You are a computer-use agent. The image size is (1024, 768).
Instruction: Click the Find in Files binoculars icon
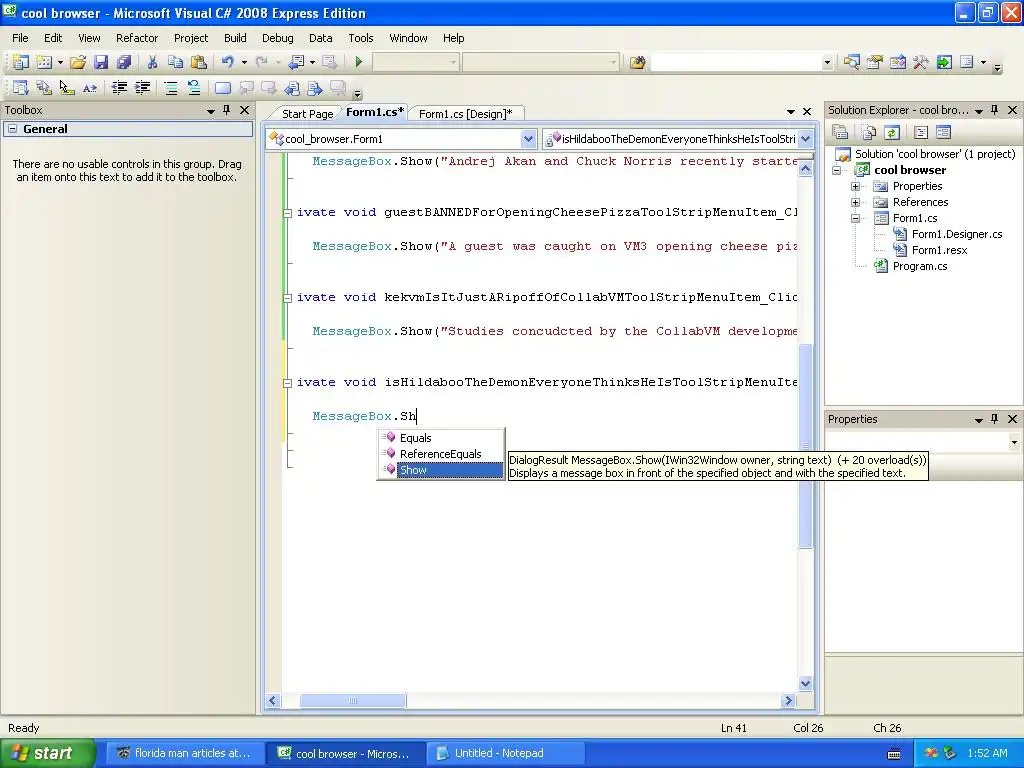[637, 62]
